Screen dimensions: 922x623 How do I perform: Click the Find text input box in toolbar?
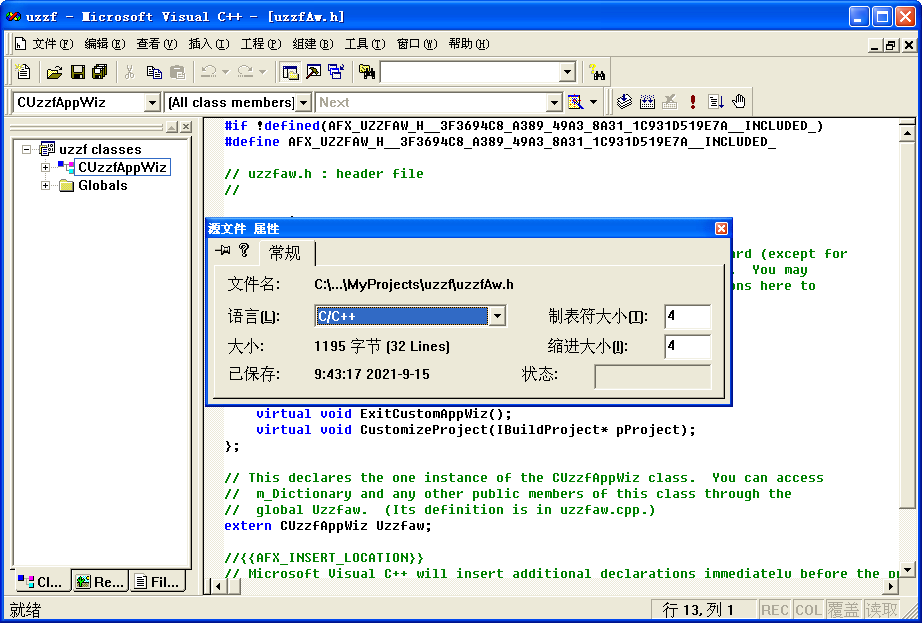(x=470, y=73)
